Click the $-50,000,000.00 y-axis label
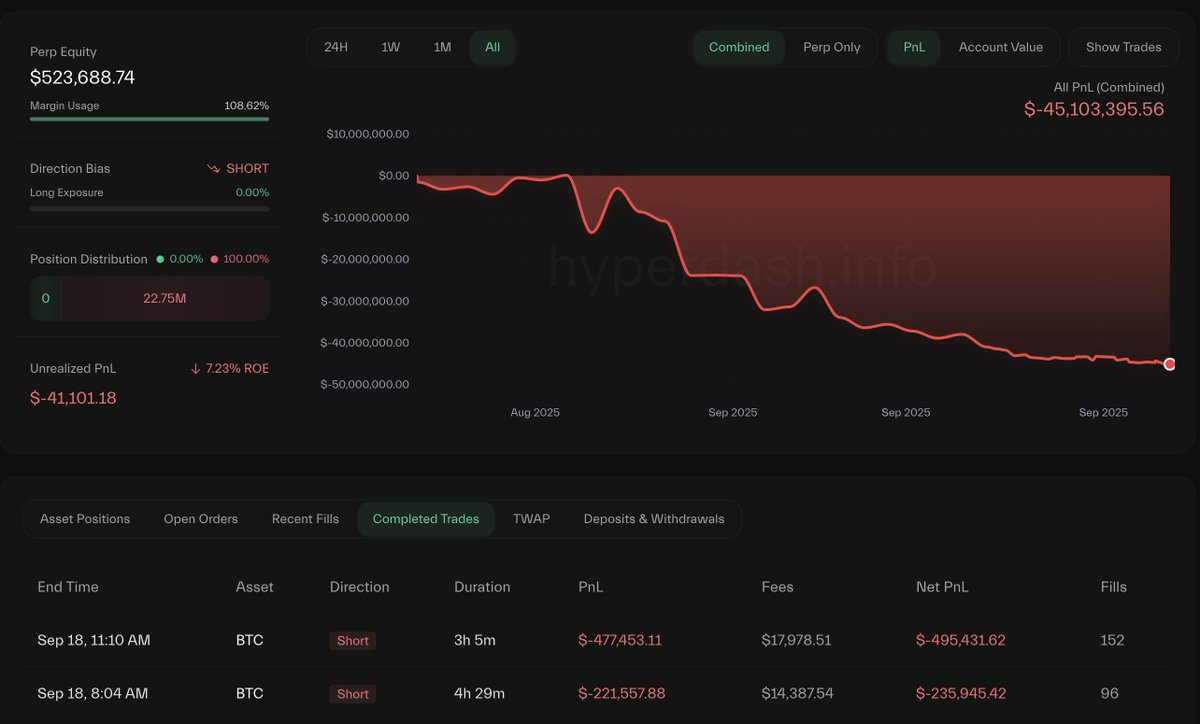 [x=365, y=385]
